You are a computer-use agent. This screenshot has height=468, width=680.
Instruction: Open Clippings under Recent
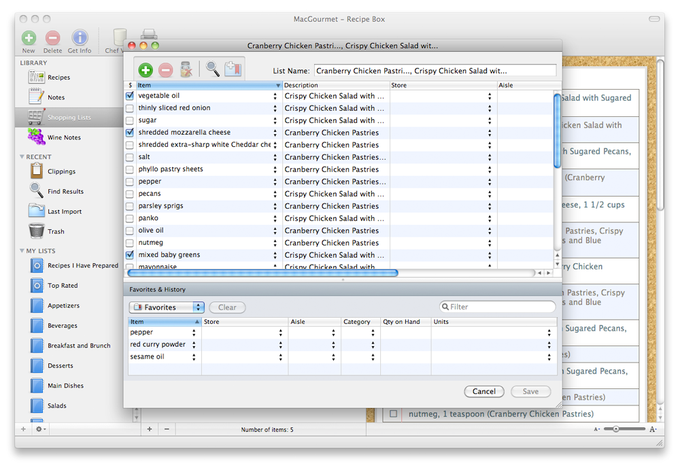pyautogui.click(x=61, y=171)
